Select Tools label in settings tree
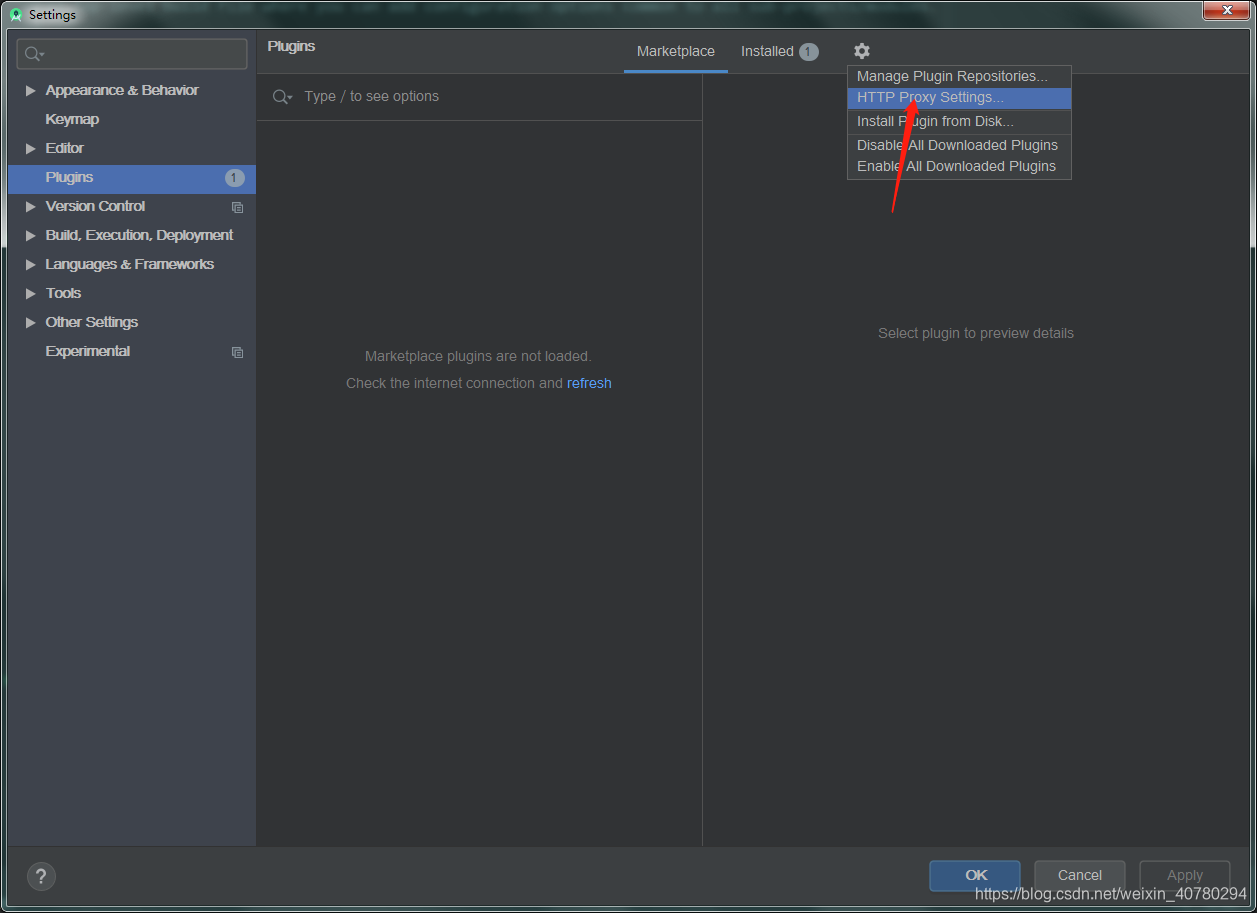The width and height of the screenshot is (1257, 913). [x=63, y=293]
